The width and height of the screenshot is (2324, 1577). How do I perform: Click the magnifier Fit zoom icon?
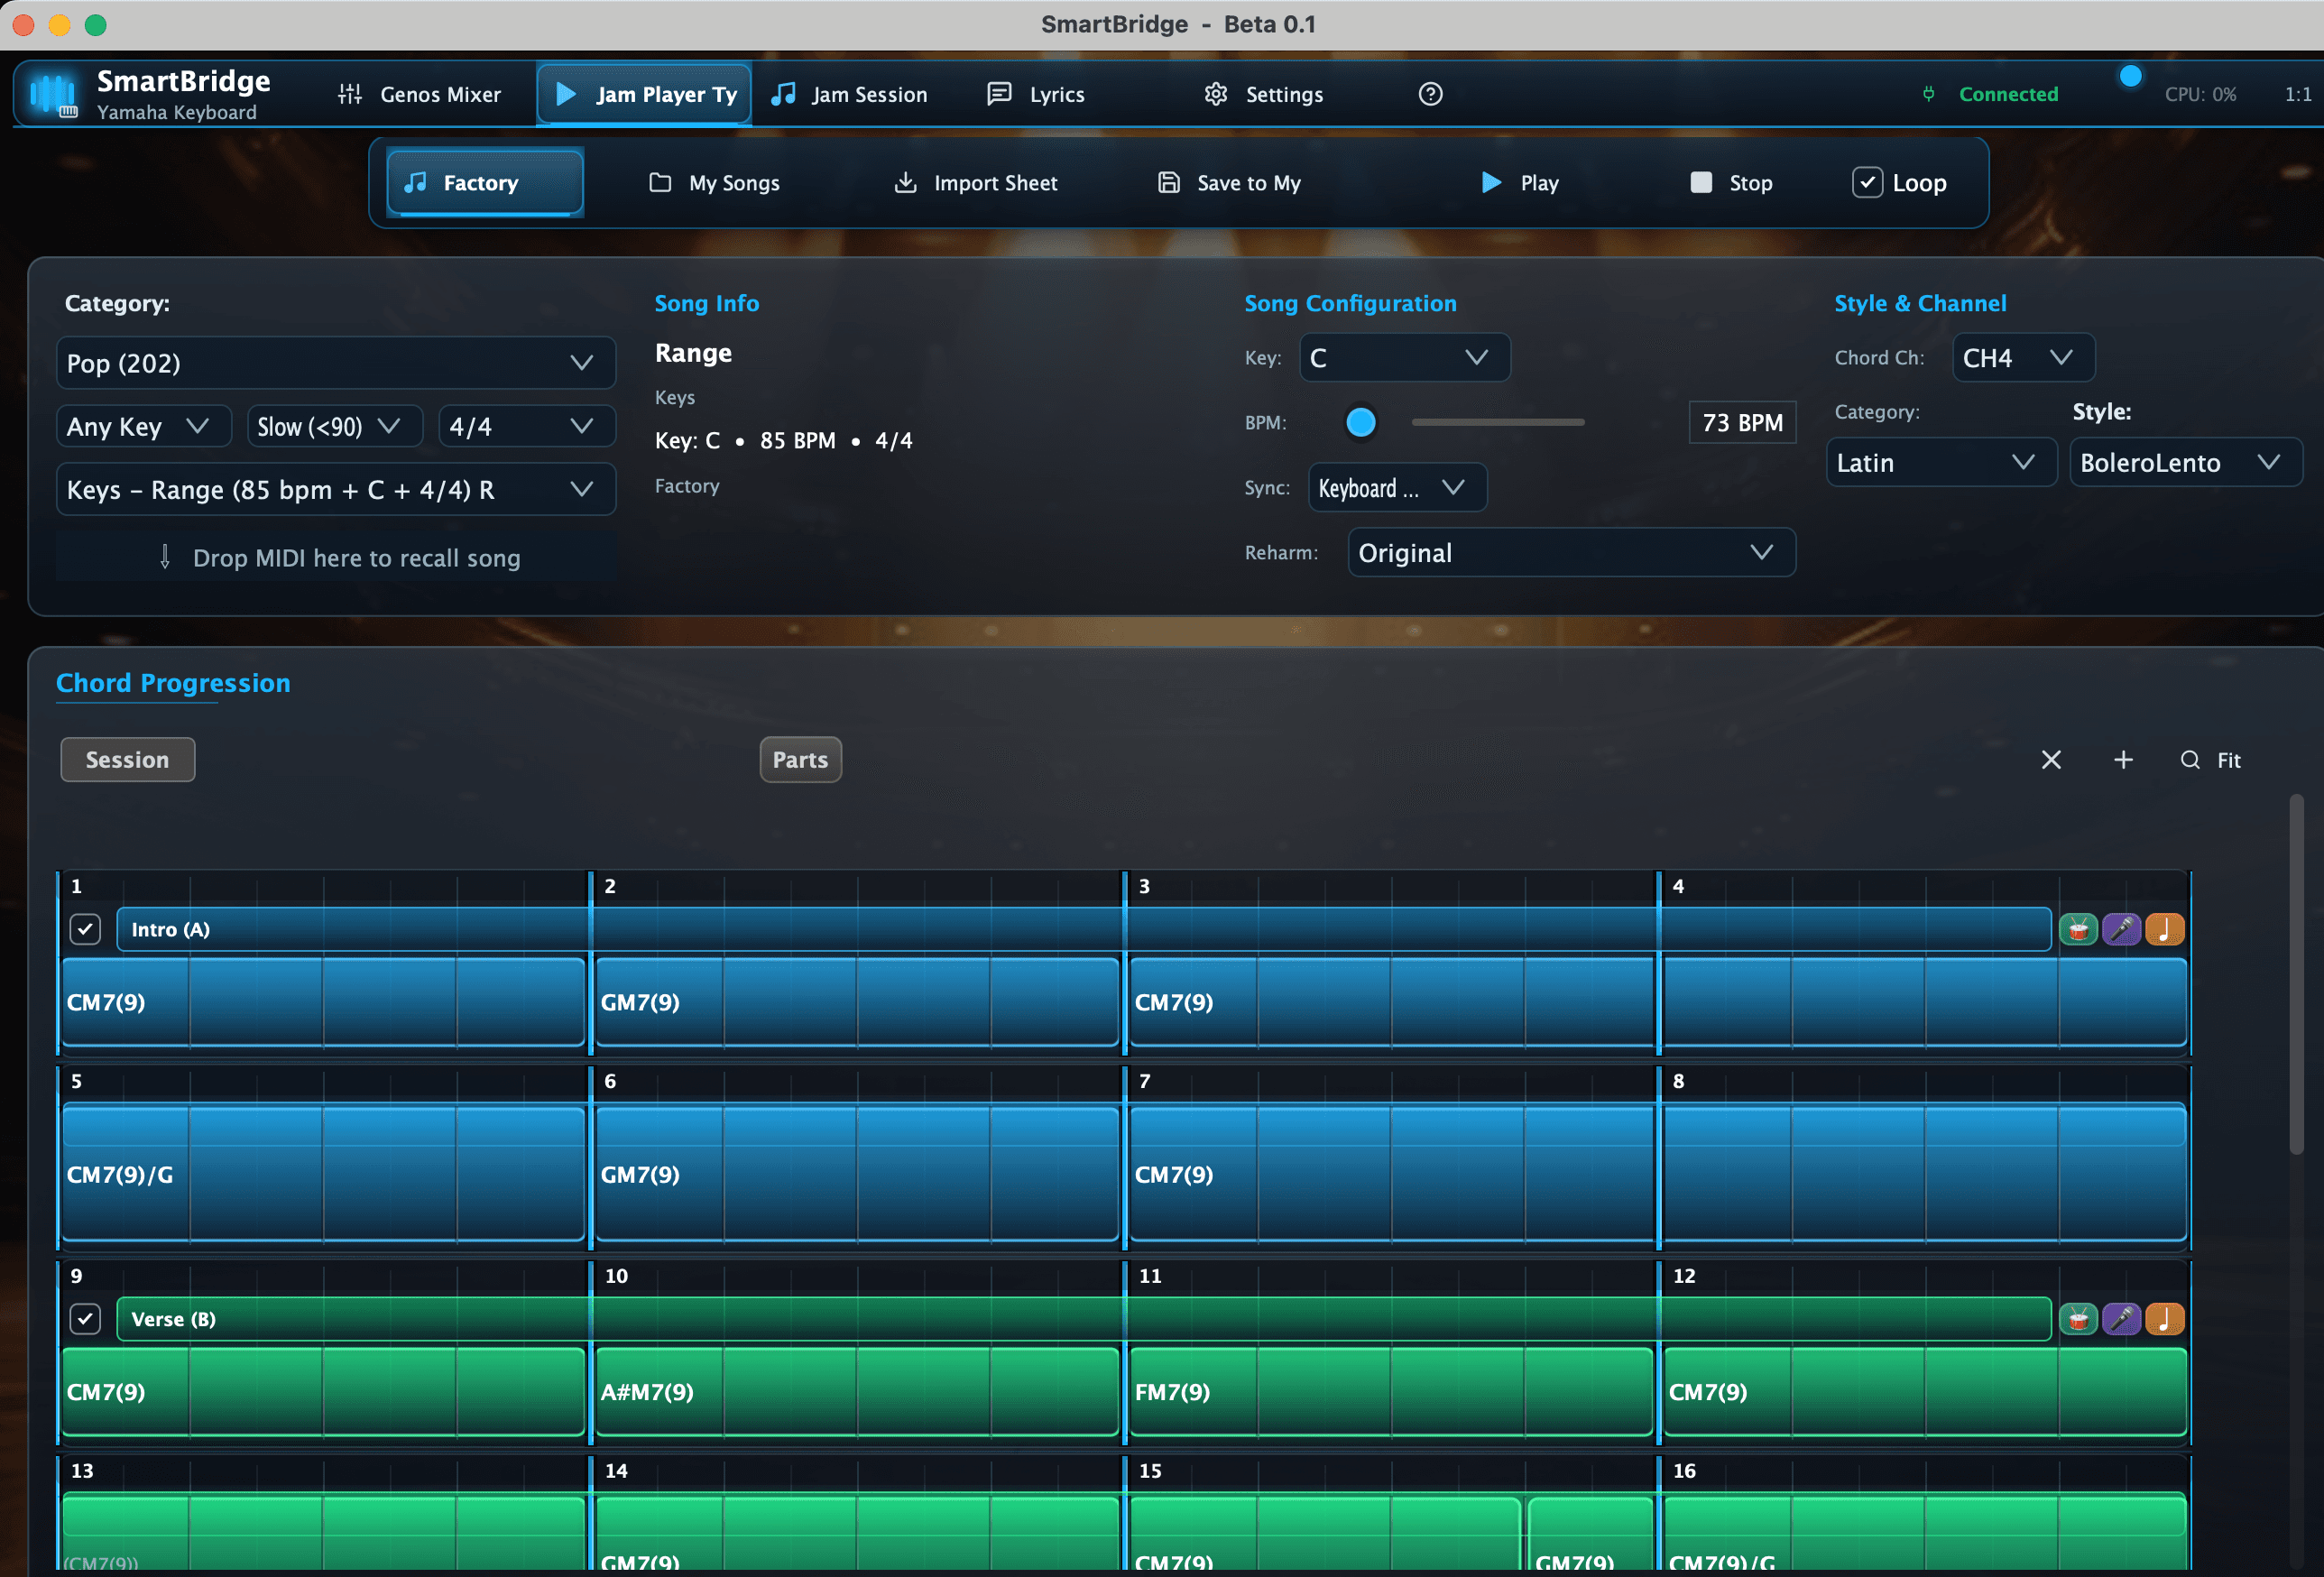tap(2189, 760)
